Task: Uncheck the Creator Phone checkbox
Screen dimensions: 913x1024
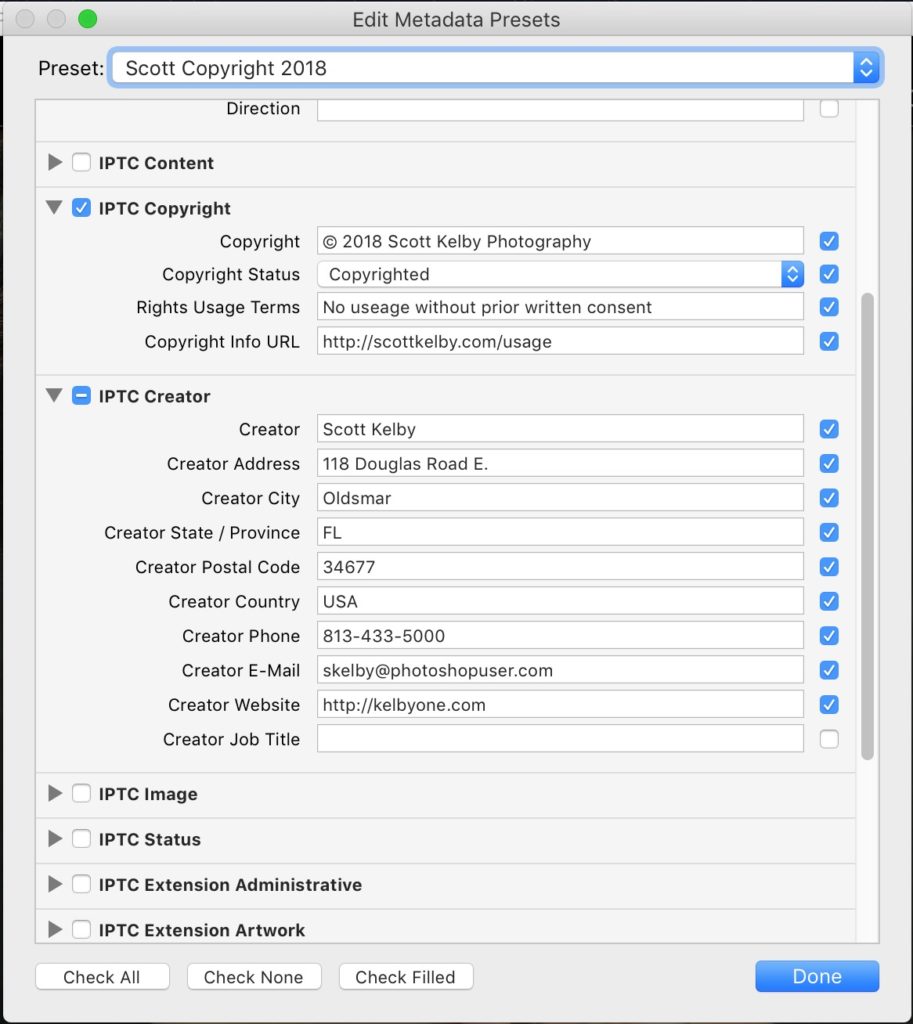Action: tap(829, 635)
